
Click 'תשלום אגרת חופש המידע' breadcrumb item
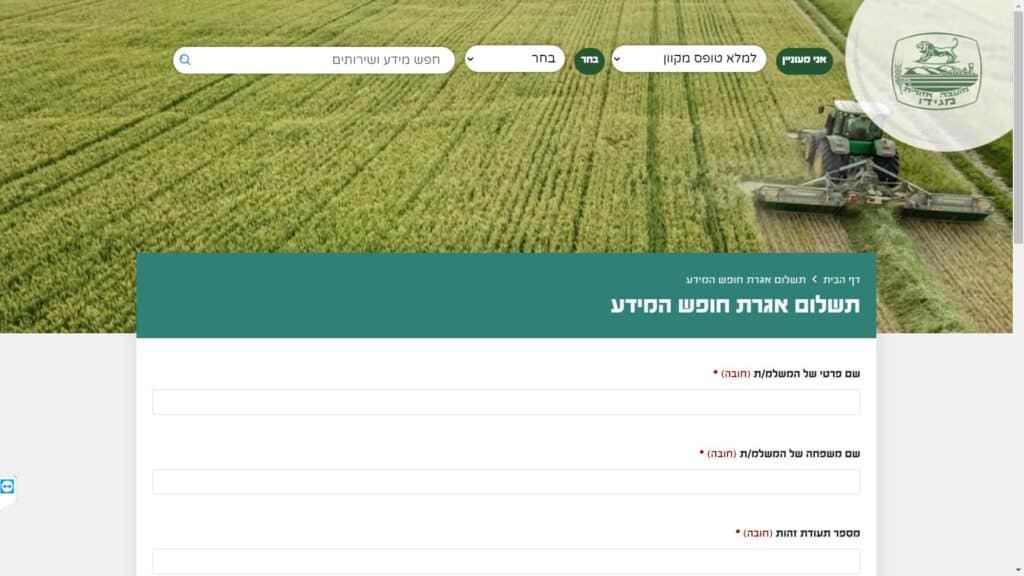[746, 280]
